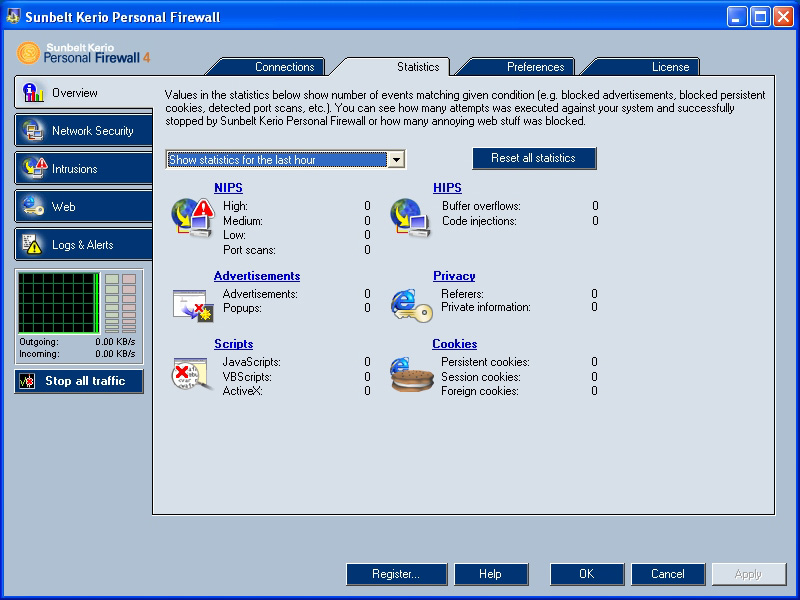Minimize the Sunbelt Kerio window
800x600 pixels.
(736, 17)
